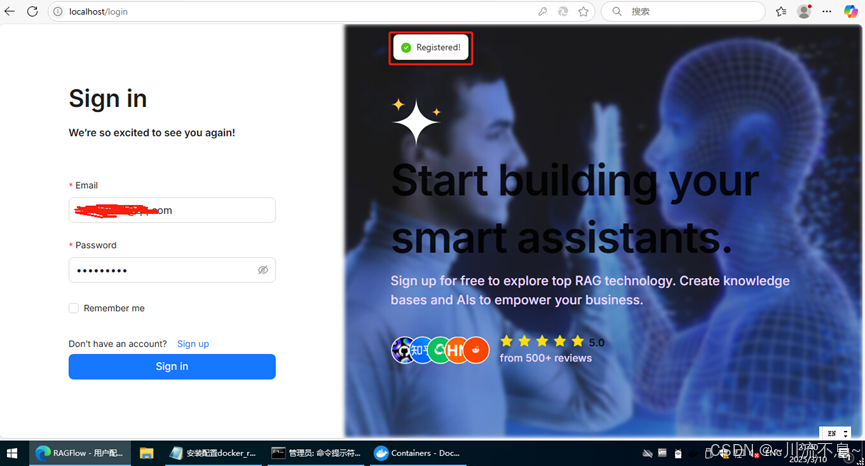The width and height of the screenshot is (865, 466).
Task: Add page to favorites with star icon
Action: point(583,11)
